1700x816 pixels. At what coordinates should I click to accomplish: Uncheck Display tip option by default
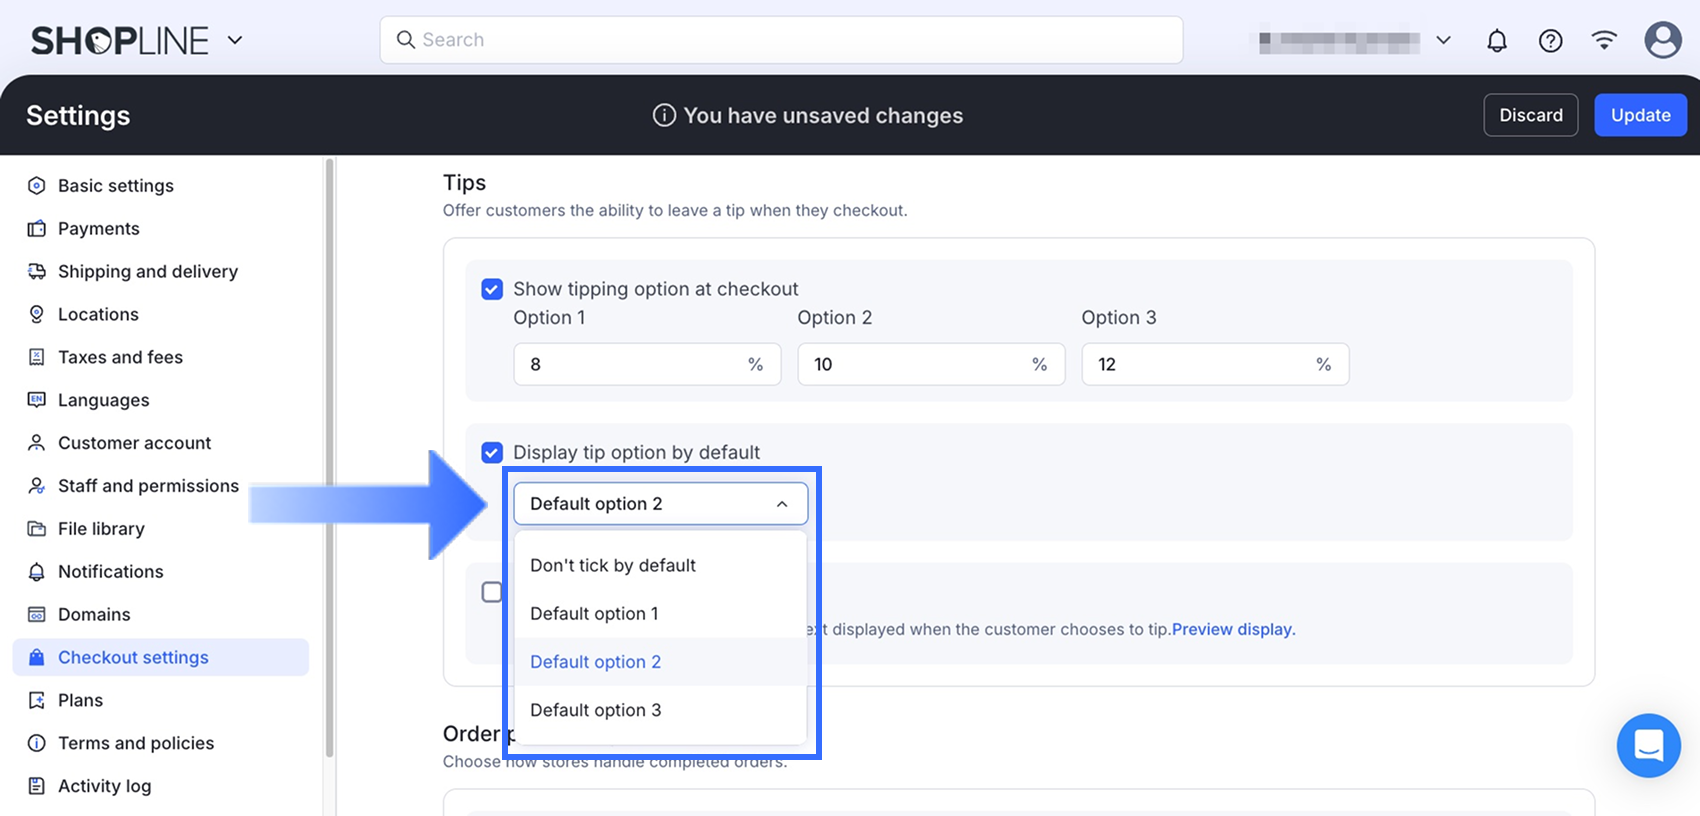click(x=492, y=453)
